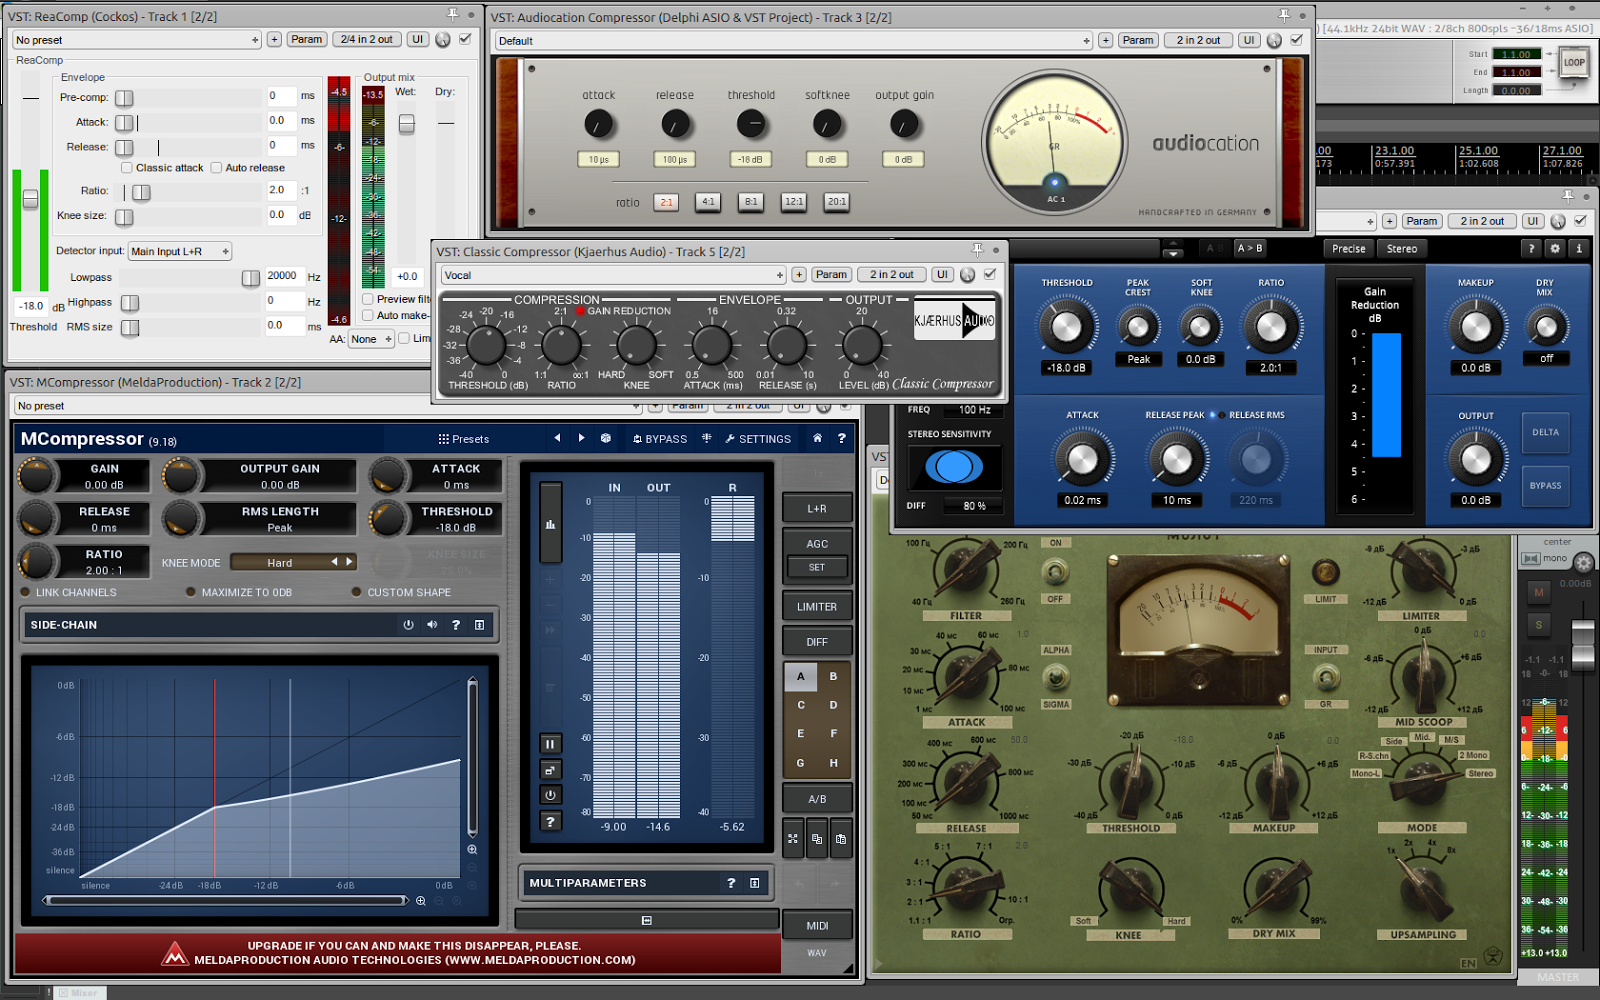Screen dimensions: 1600x1000
Task: Click the MCompressor randomize dice icon
Action: [605, 438]
